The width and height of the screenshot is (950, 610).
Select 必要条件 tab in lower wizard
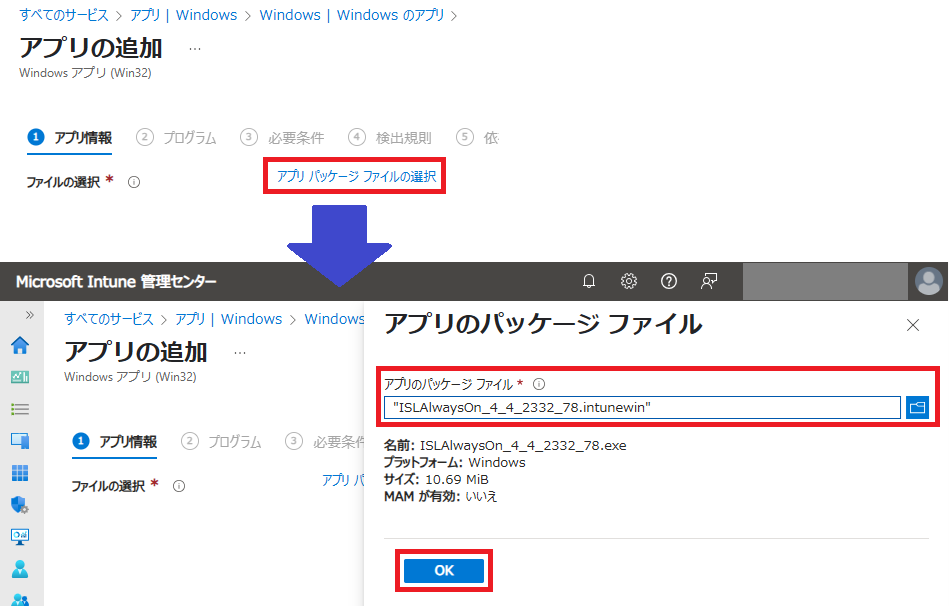(324, 442)
